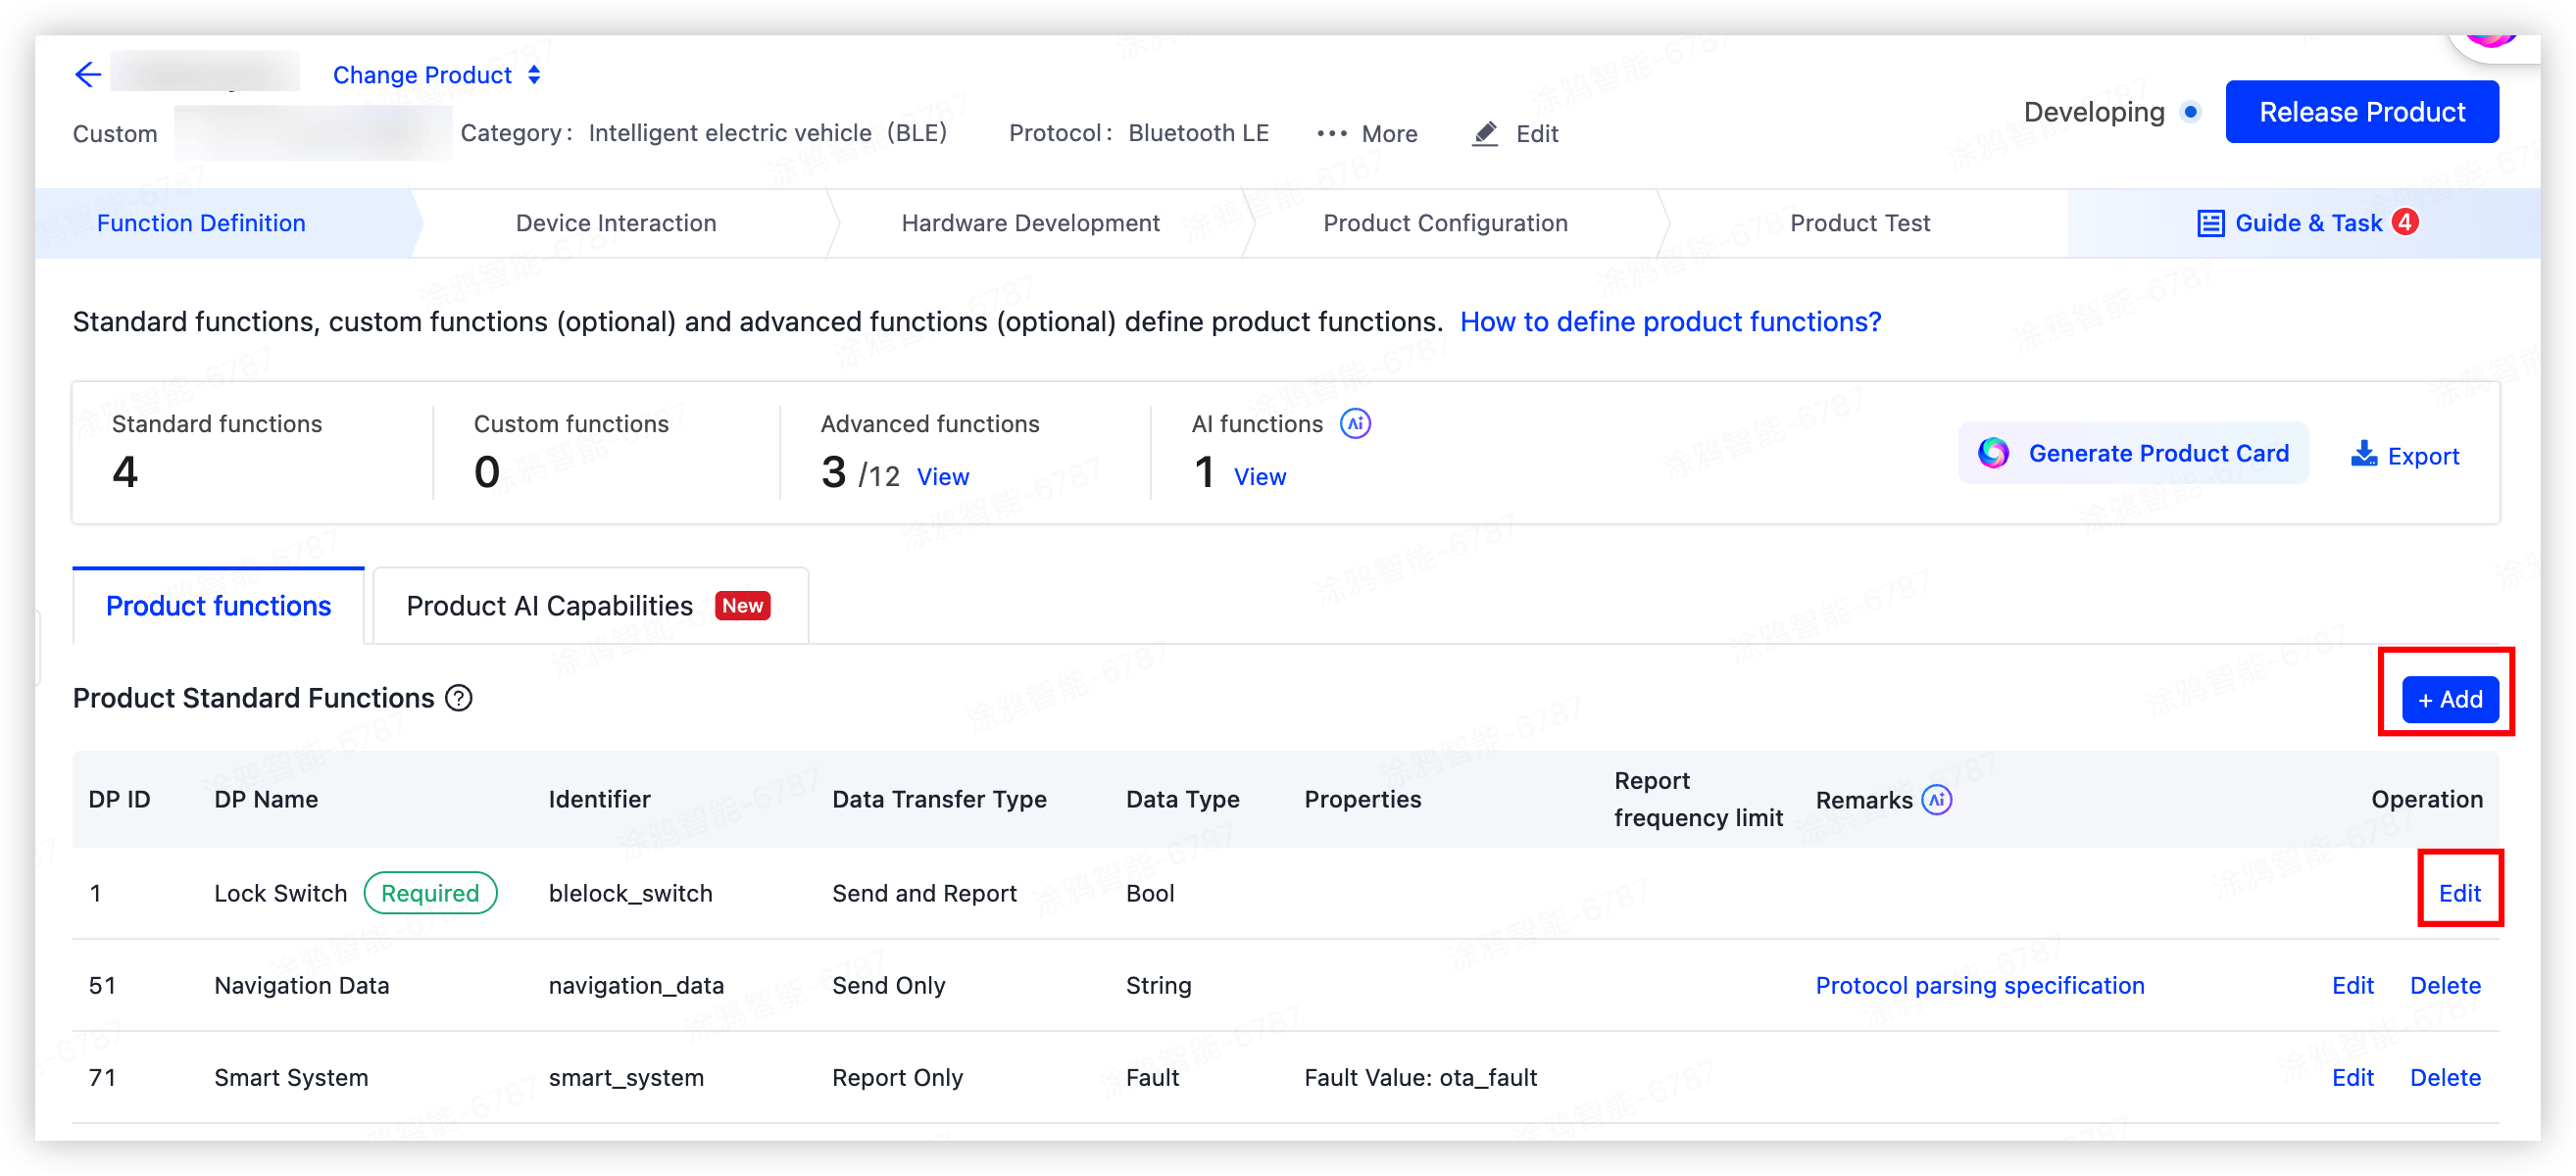Click the back arrow icon

coord(88,75)
